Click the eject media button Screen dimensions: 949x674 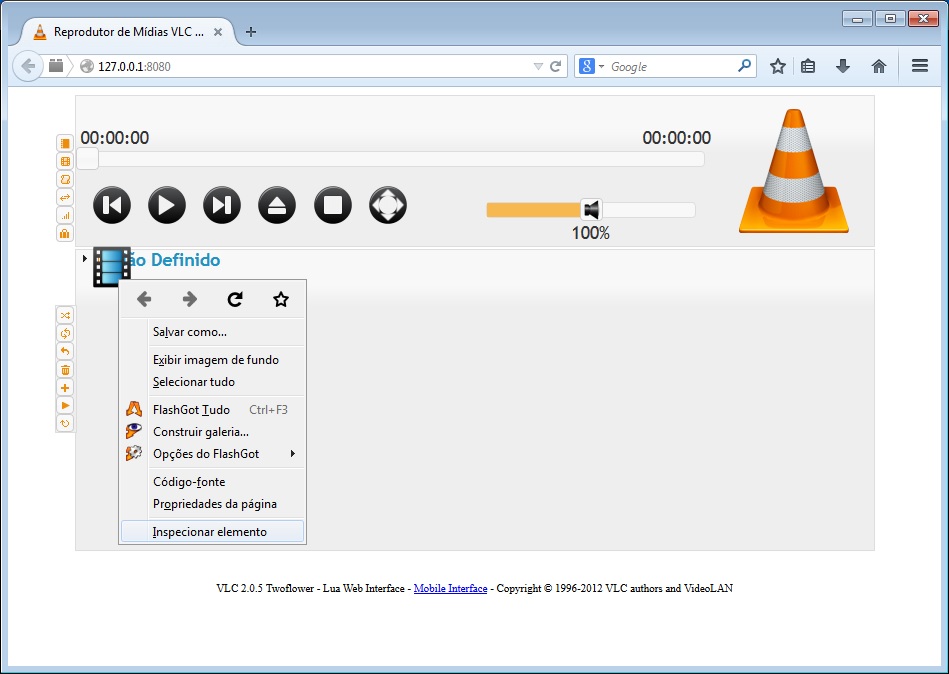click(x=277, y=205)
